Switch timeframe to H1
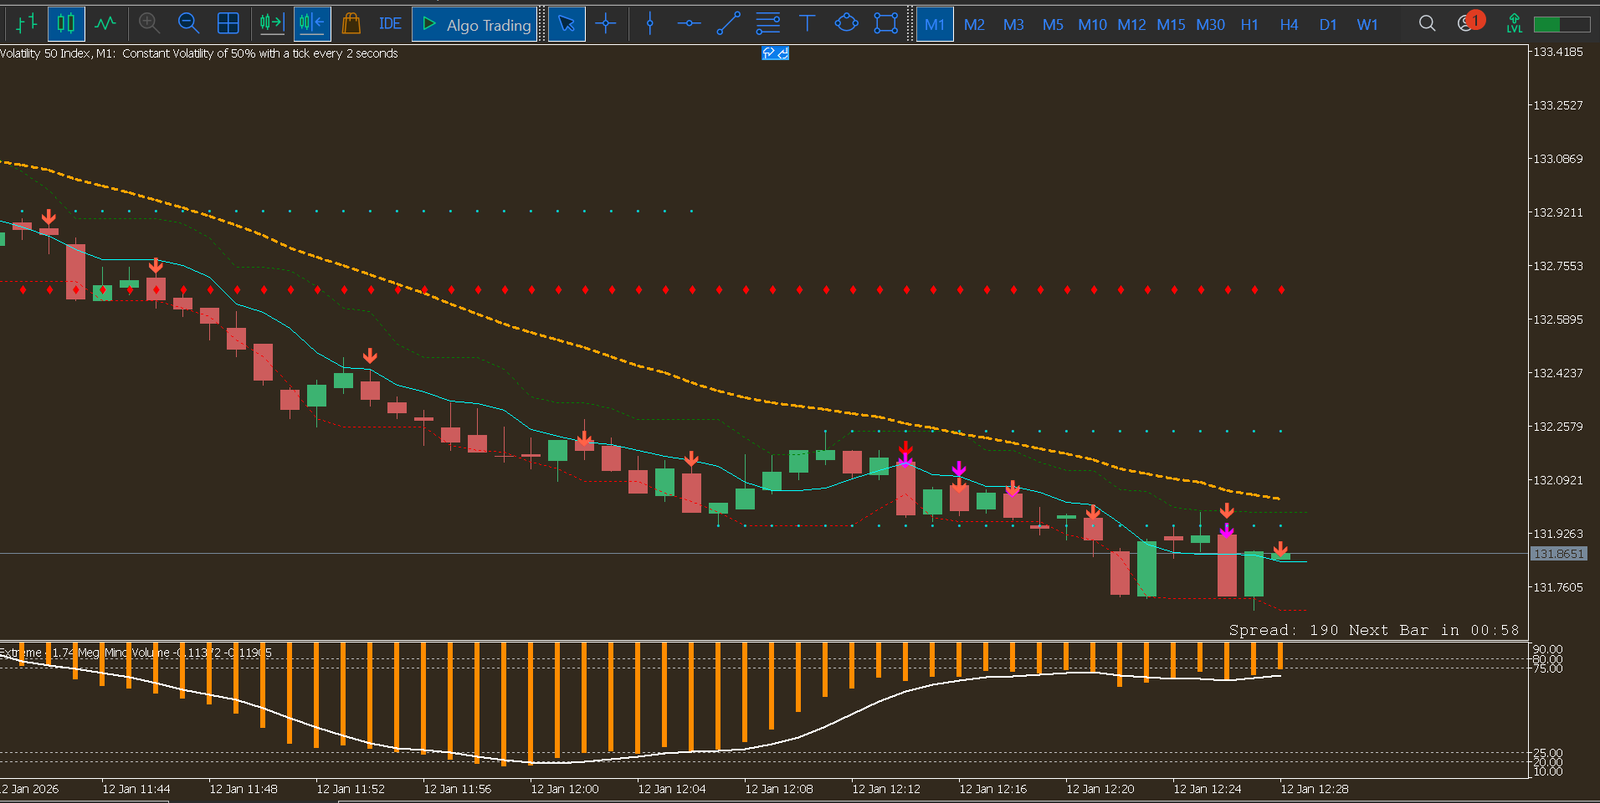Viewport: 1600px width, 803px height. 1249,24
